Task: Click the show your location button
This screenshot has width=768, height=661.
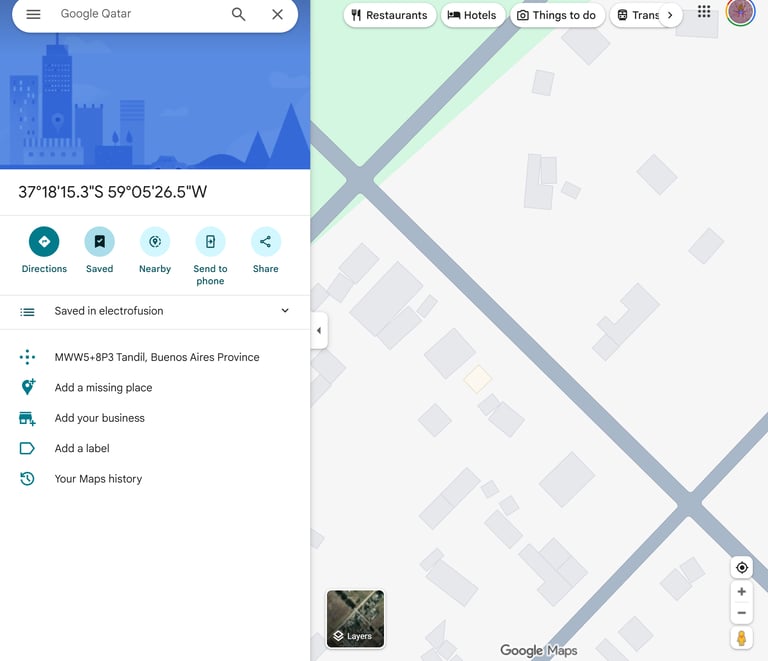Action: (742, 567)
